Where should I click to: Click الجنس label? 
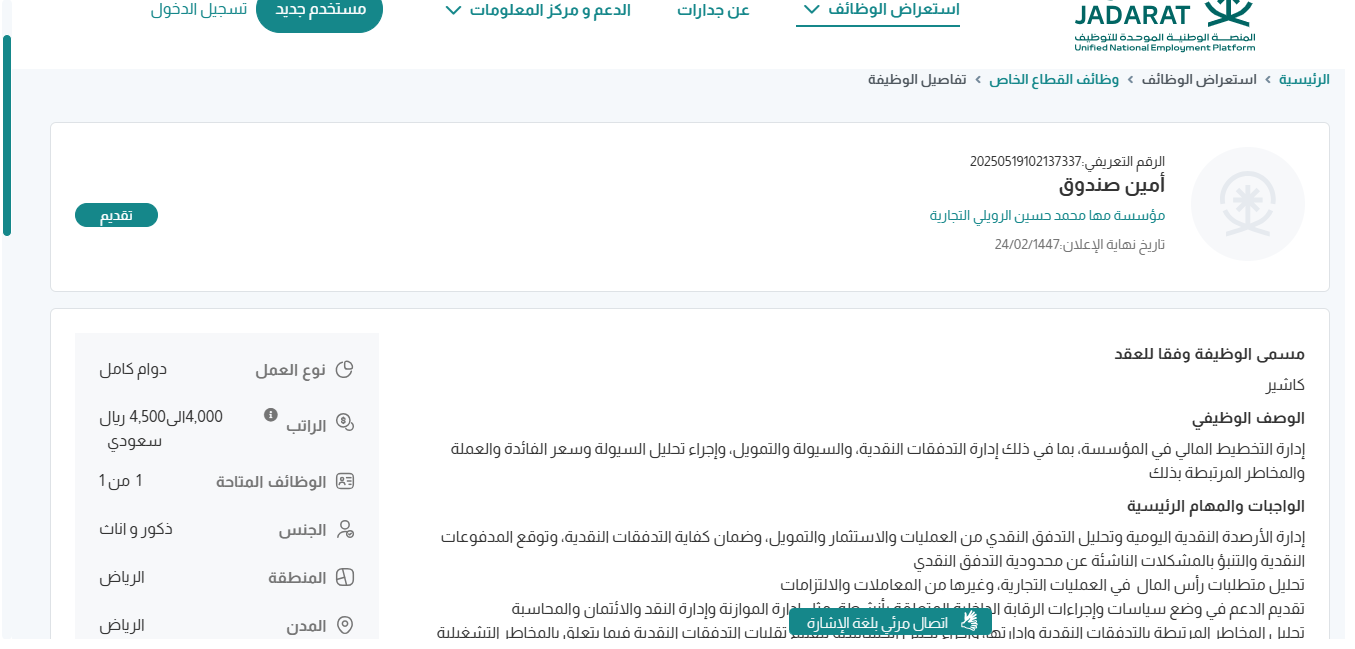302,530
